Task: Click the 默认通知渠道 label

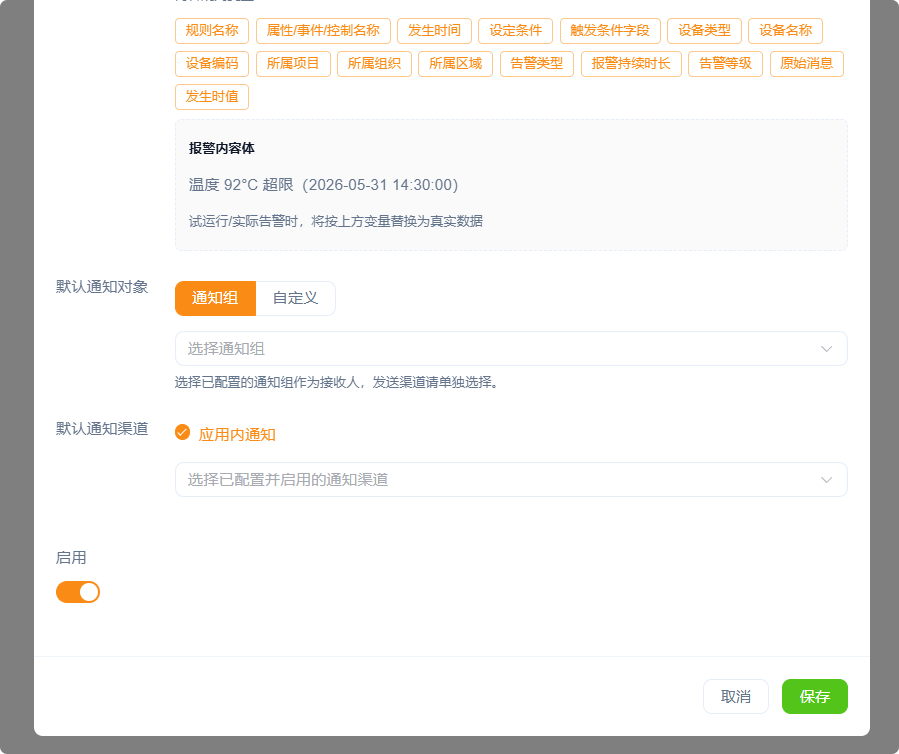Action: 102,428
